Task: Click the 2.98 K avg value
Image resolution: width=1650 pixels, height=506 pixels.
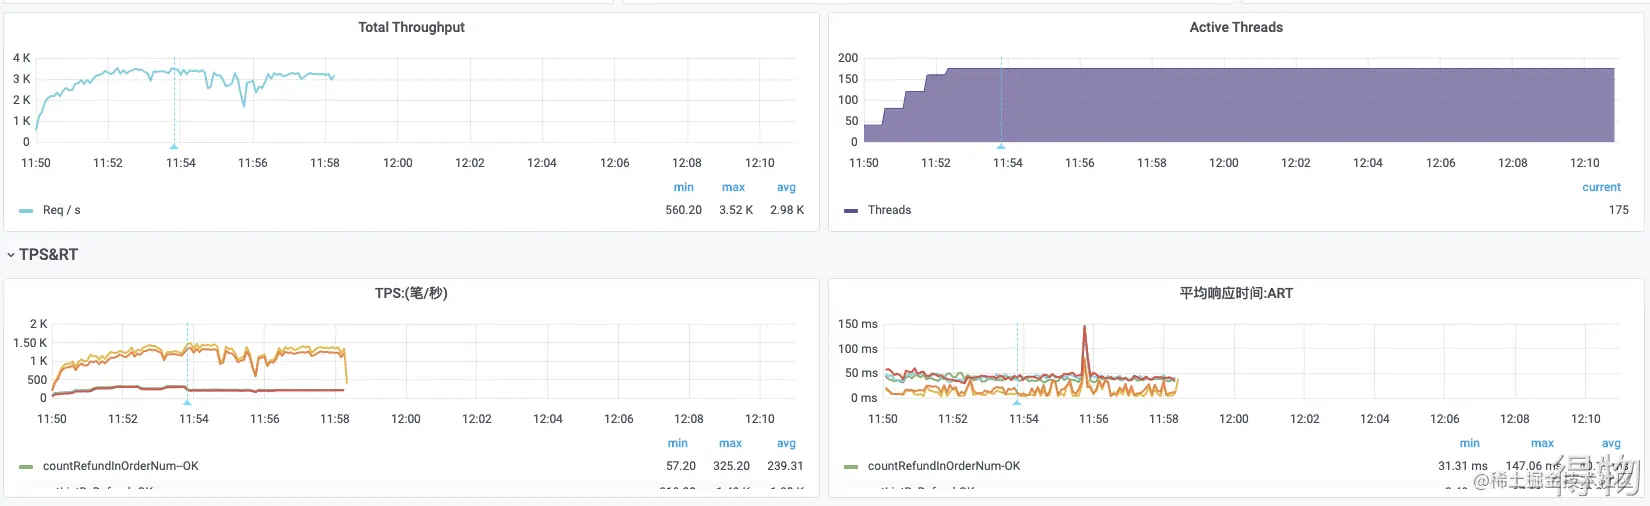Action: [x=787, y=210]
